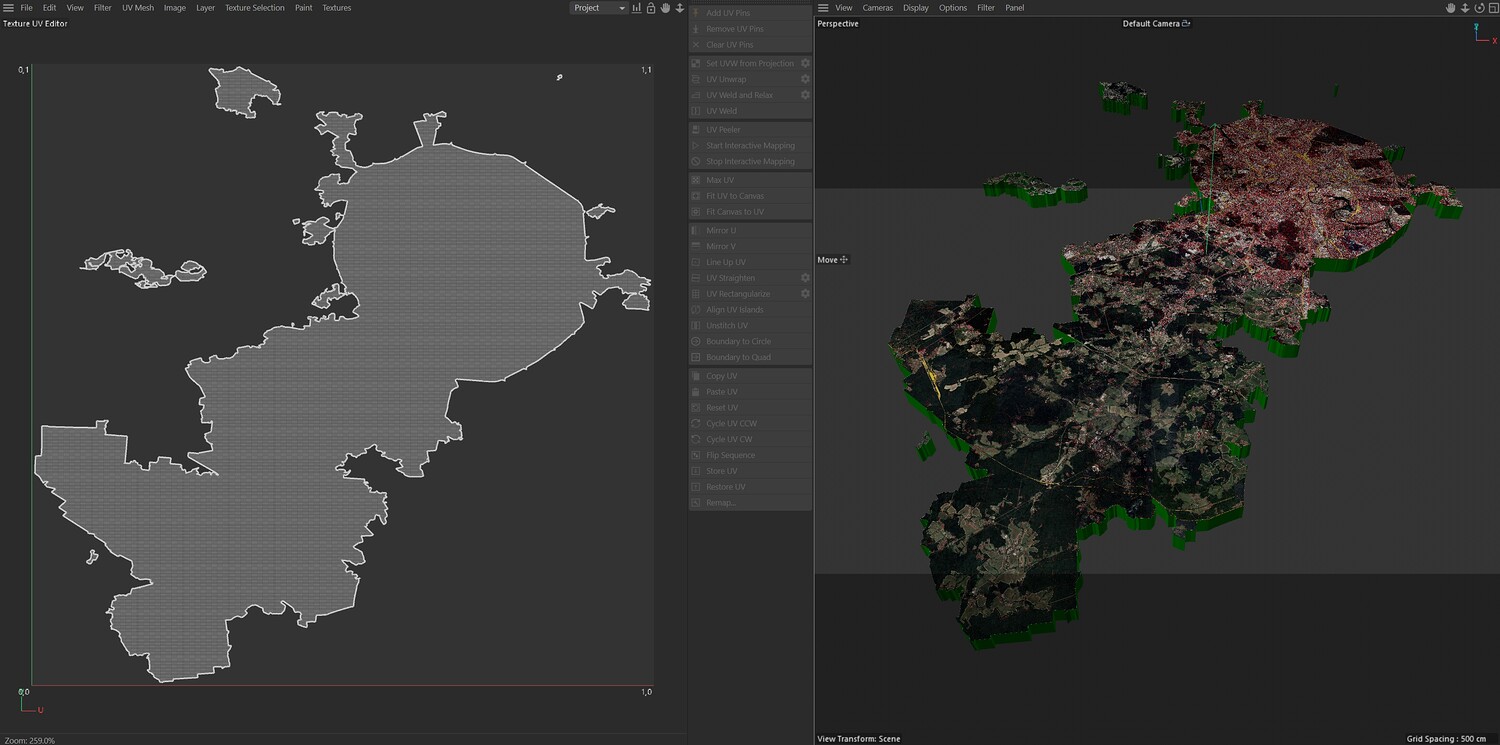
Task: Open the Texture Selection menu
Action: pyautogui.click(x=254, y=8)
